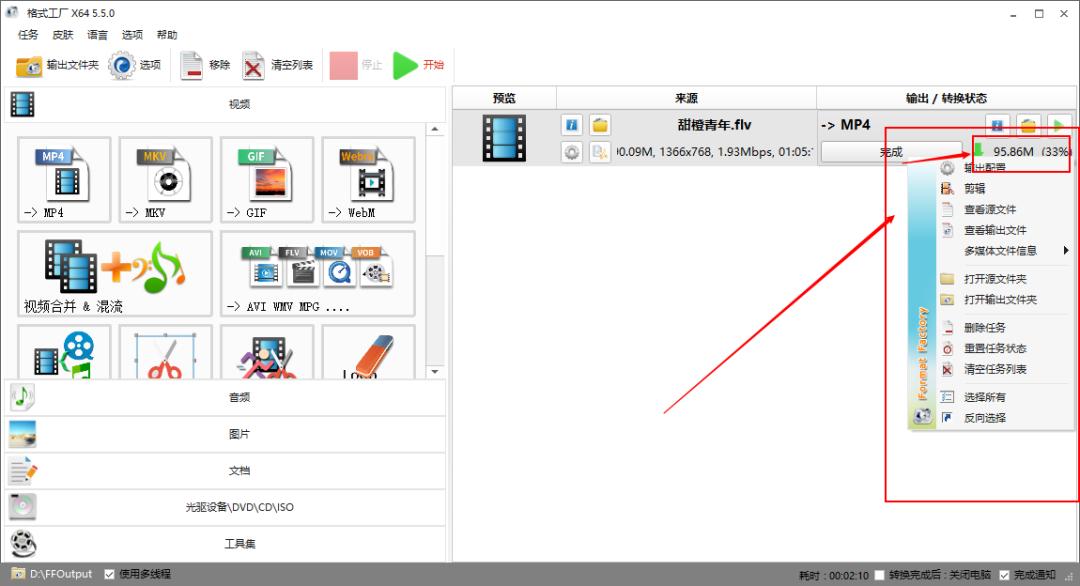Open the 帮助 menu
The image size is (1080, 586).
point(167,34)
